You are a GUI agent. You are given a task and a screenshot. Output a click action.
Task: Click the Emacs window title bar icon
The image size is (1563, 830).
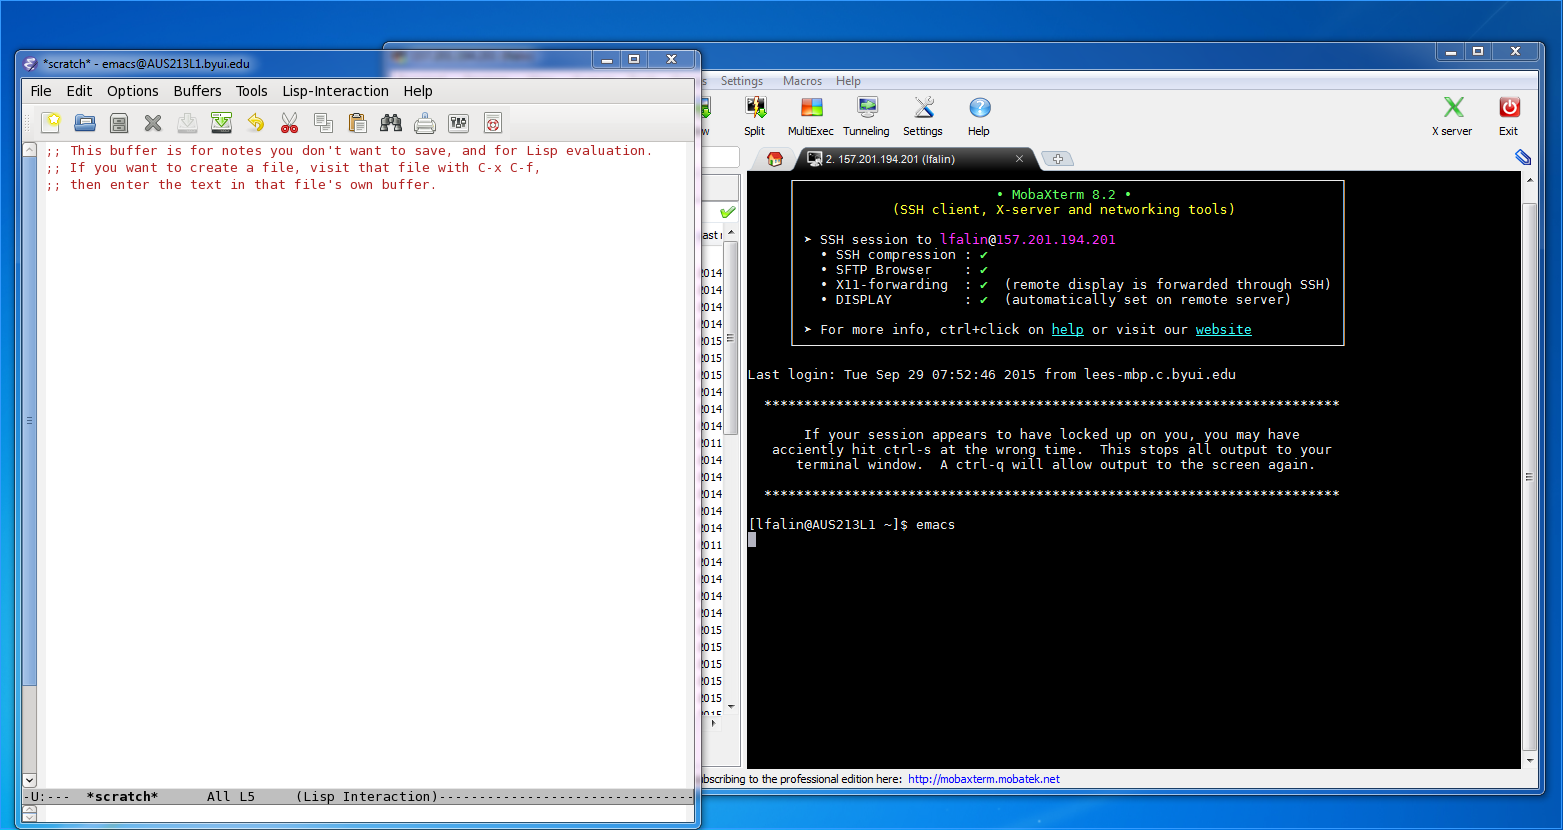(x=31, y=63)
